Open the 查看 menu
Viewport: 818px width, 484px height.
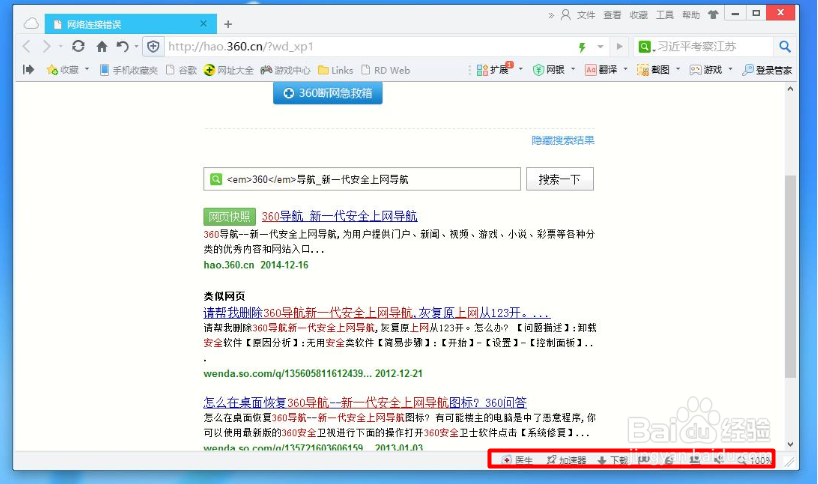[612, 15]
